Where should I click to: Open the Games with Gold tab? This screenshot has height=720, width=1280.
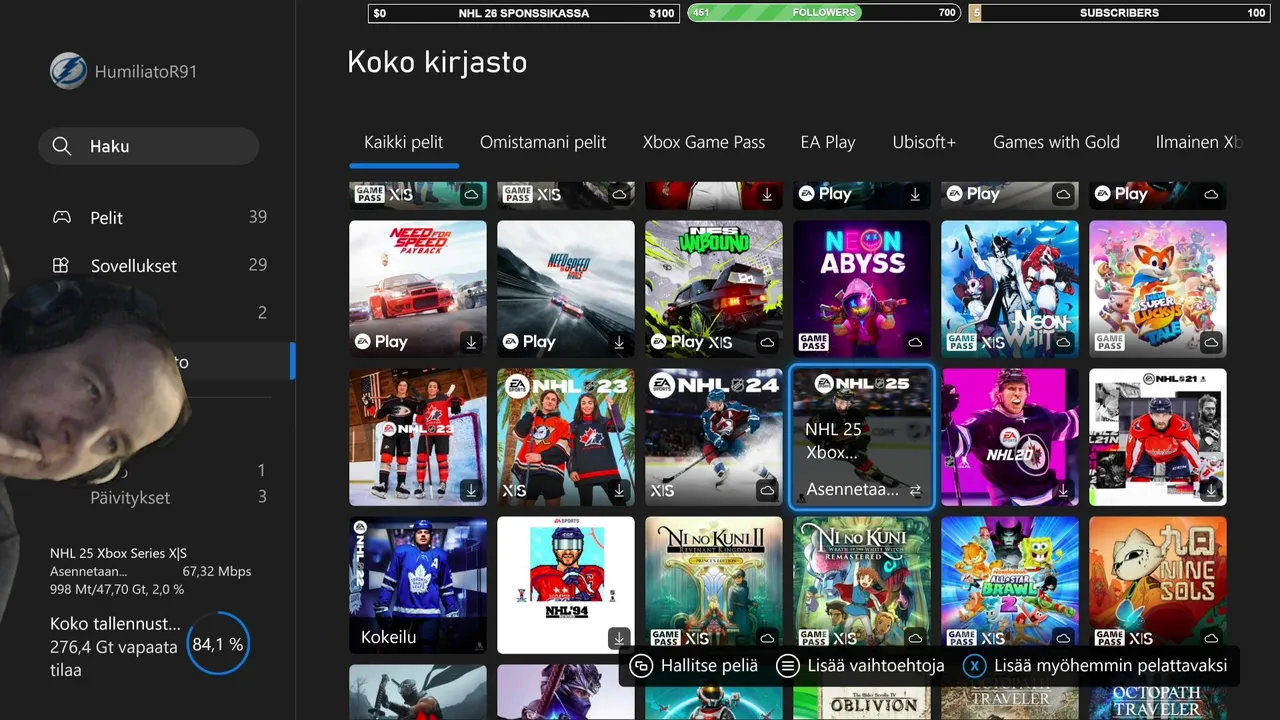pos(1056,142)
